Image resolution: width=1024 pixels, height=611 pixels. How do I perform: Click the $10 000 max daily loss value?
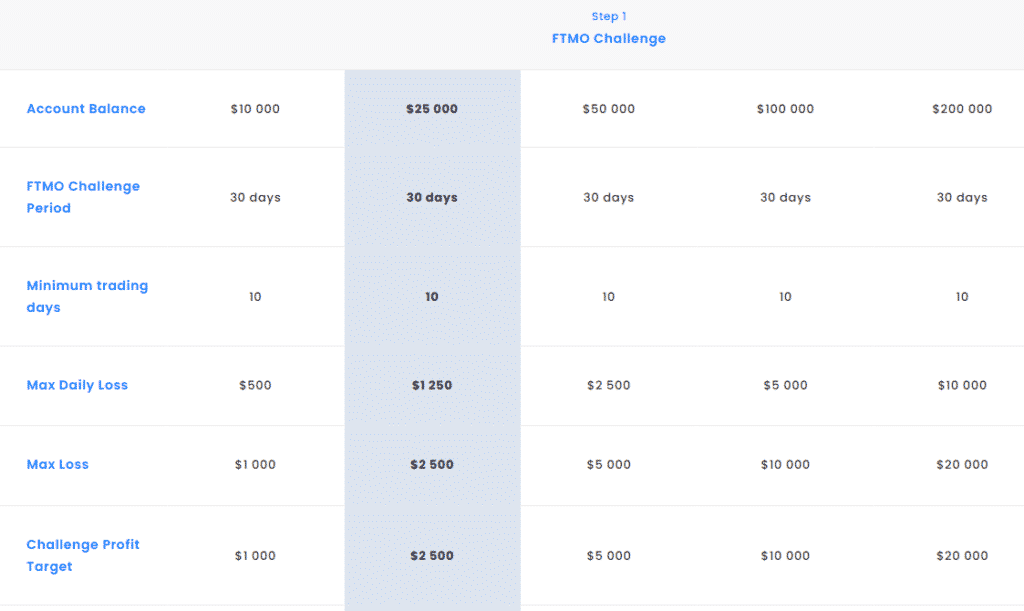point(962,385)
